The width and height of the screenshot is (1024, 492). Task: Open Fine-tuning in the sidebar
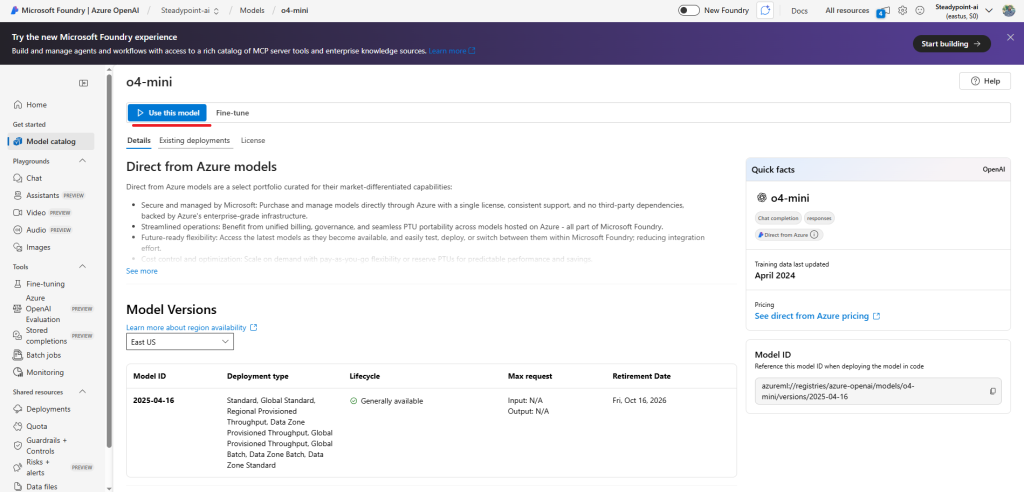pos(45,284)
